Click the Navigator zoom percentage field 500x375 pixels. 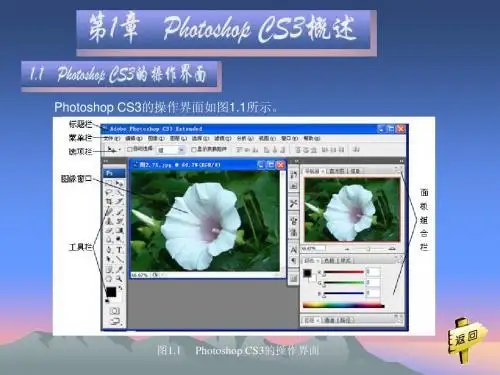[x=313, y=248]
